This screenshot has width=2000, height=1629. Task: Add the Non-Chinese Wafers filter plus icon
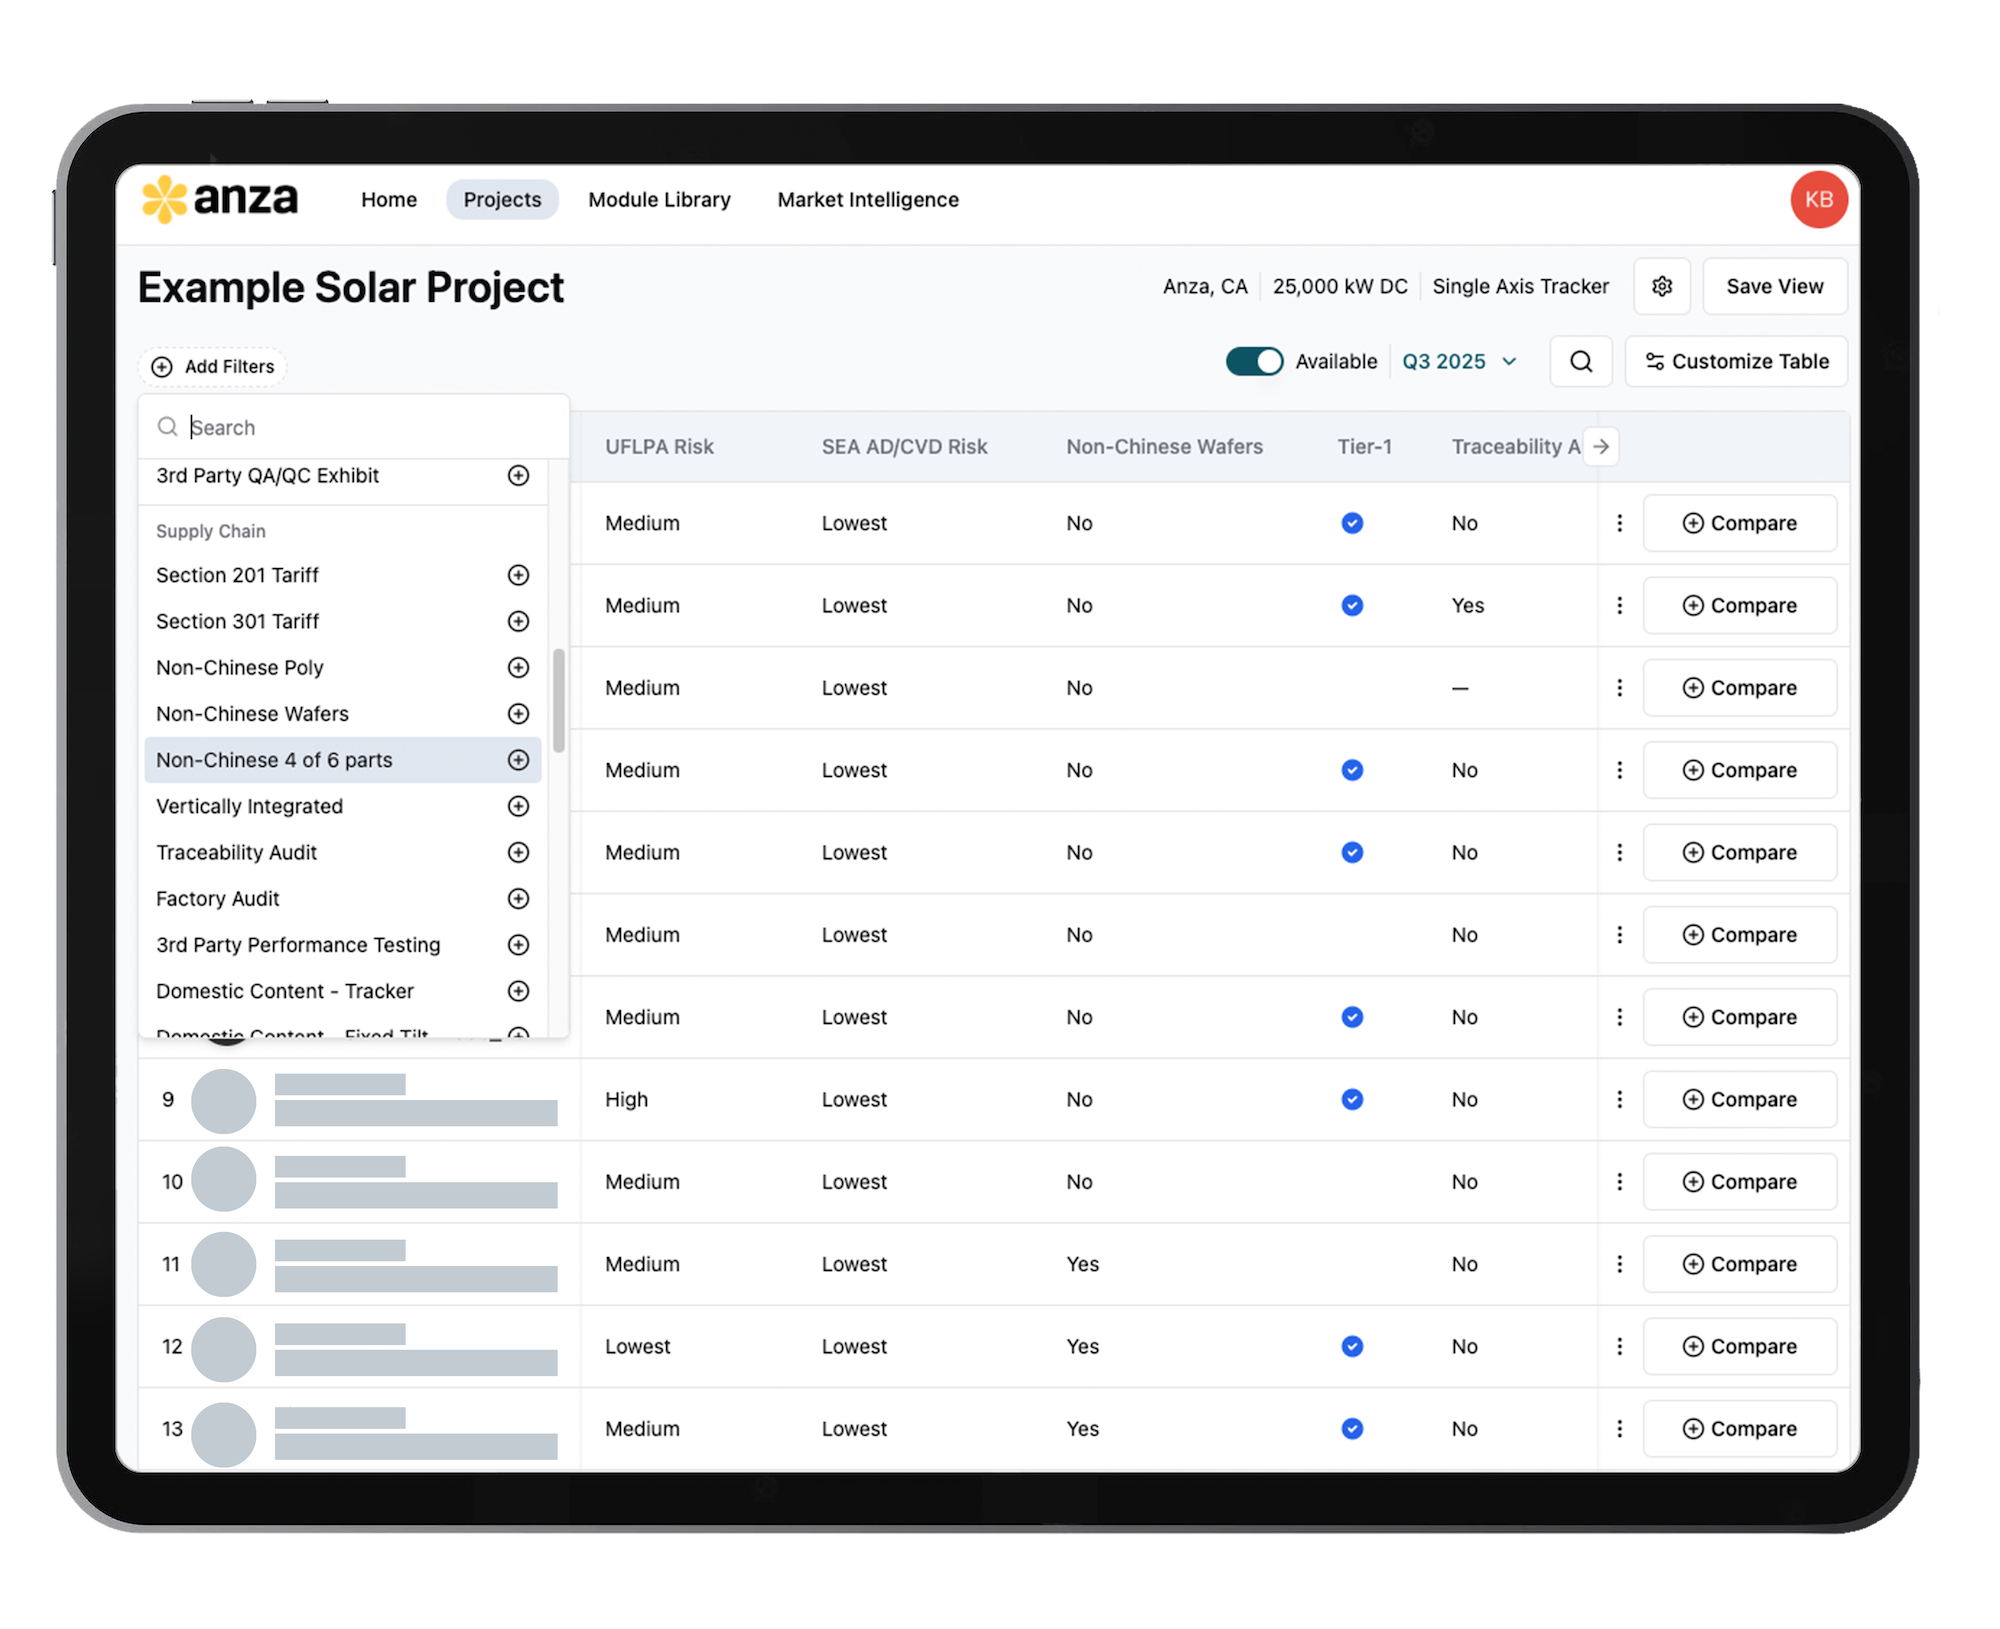coord(518,714)
